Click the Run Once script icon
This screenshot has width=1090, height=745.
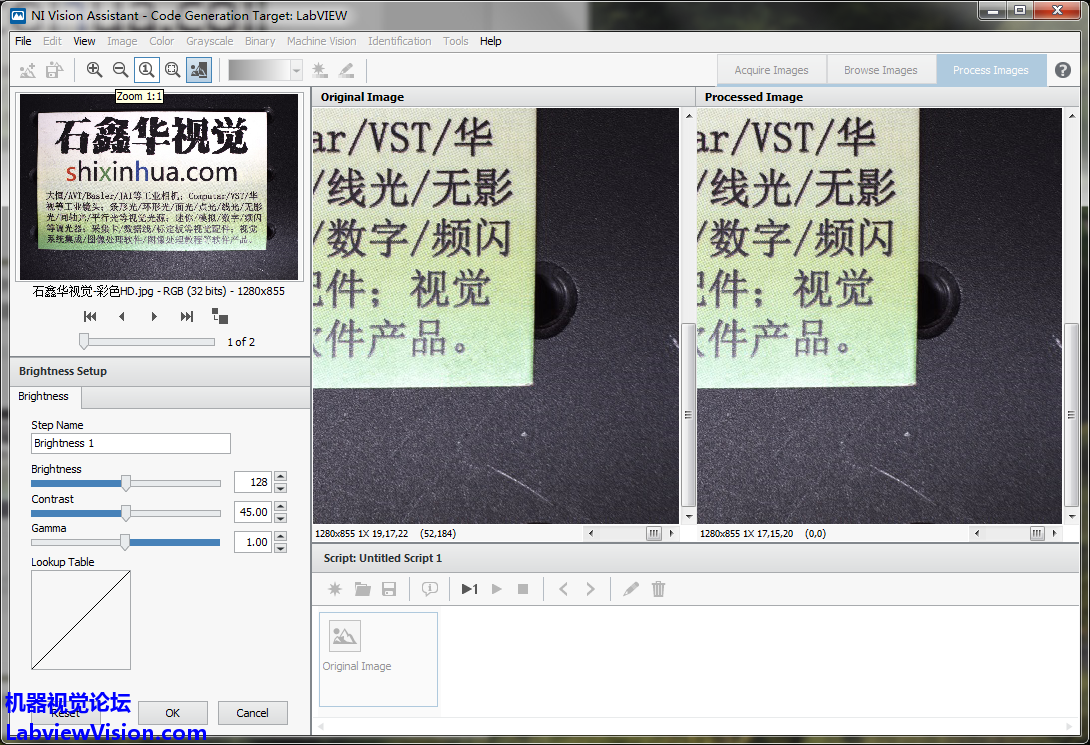(470, 589)
